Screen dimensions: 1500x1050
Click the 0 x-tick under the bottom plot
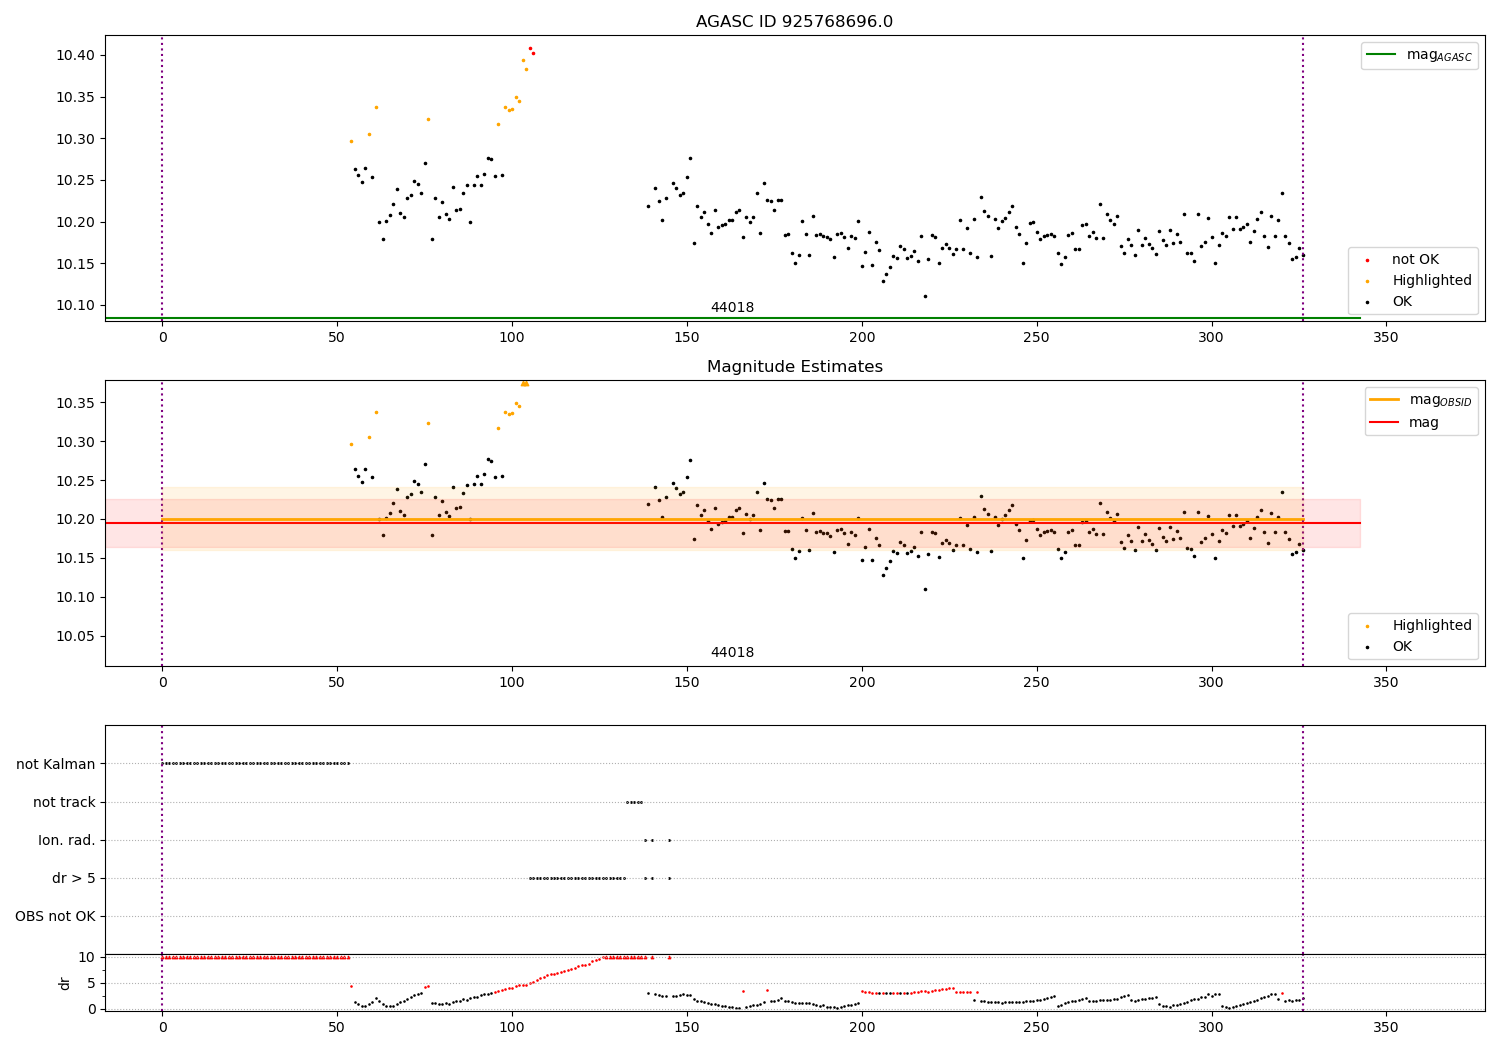(162, 1029)
